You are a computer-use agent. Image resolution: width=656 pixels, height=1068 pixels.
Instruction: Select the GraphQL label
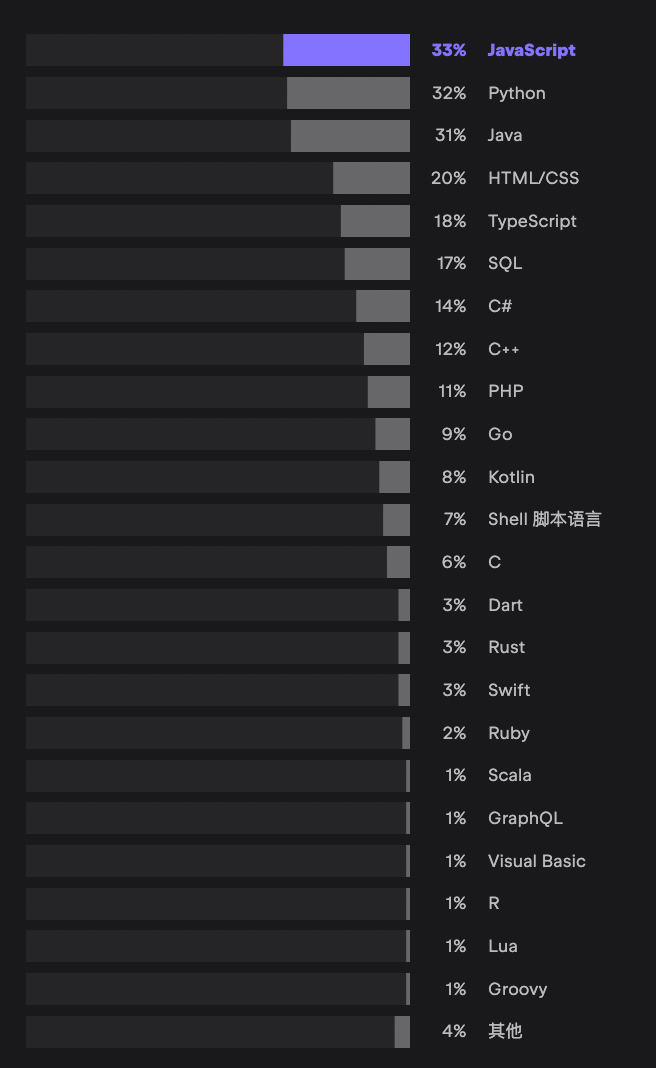point(525,818)
